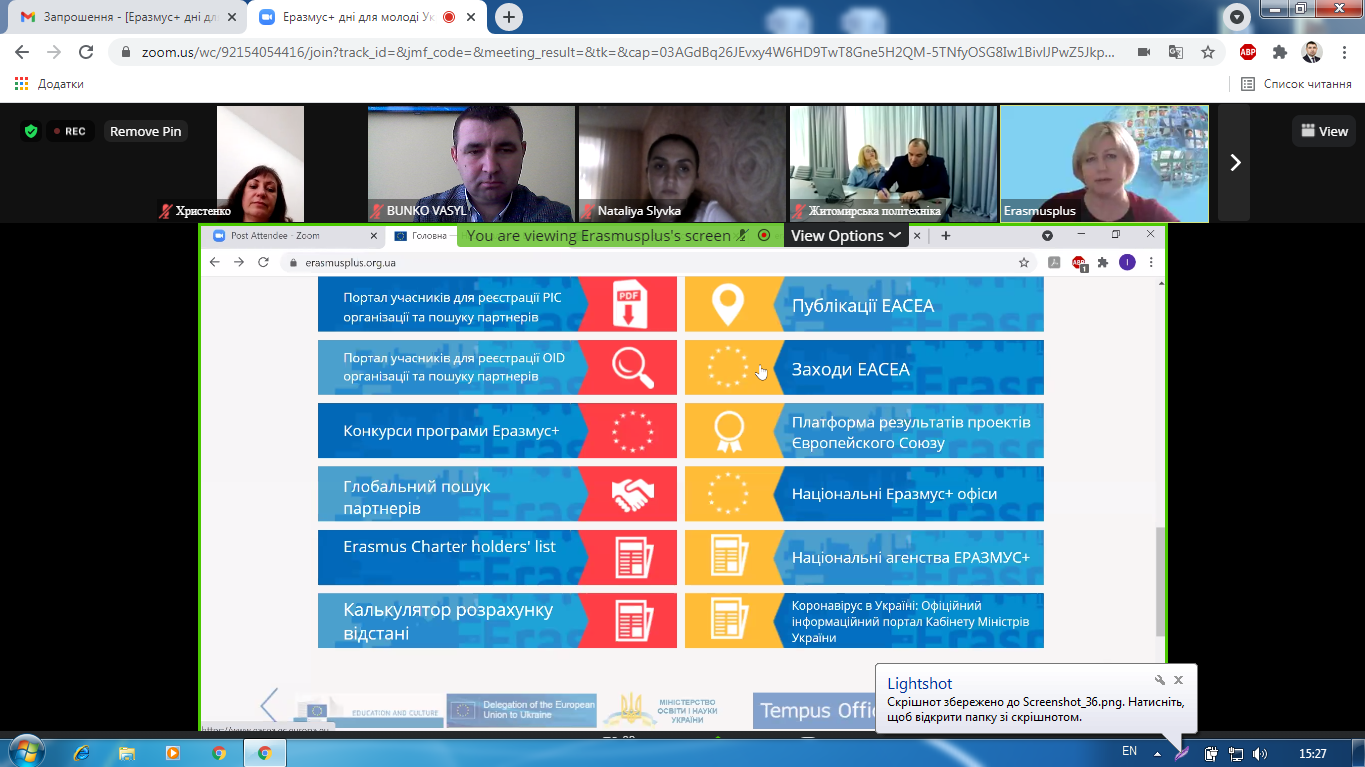The height and width of the screenshot is (767, 1365).
Task: Click the EU stars icon beside Конкурси програми Еразмус+
Action: coord(632,431)
